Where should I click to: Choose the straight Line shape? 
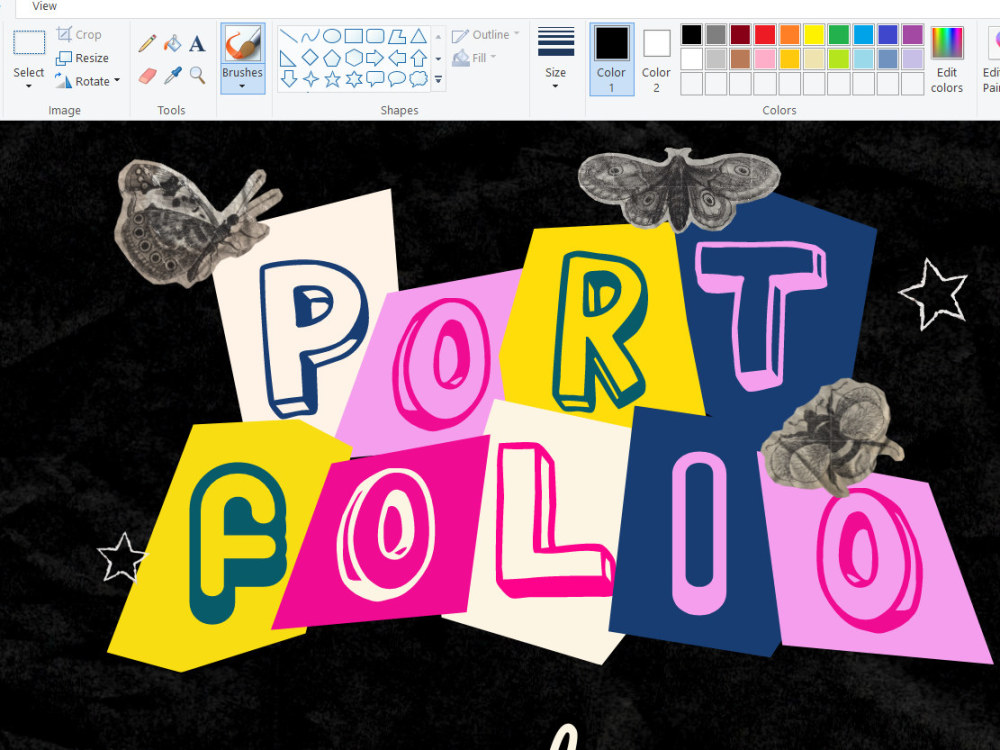click(x=288, y=36)
